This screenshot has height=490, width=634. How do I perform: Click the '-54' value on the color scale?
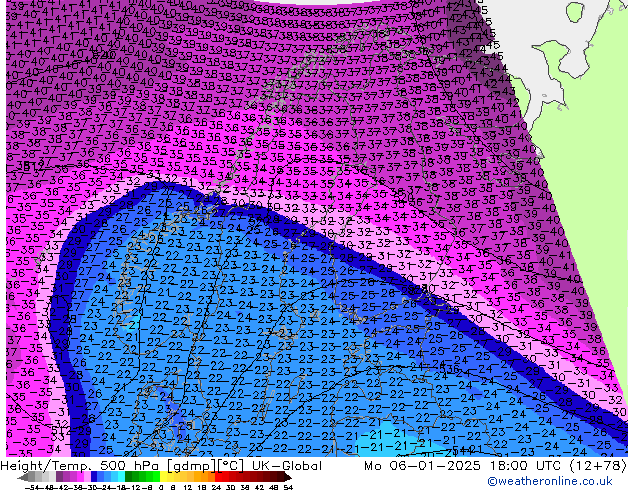click(x=32, y=487)
